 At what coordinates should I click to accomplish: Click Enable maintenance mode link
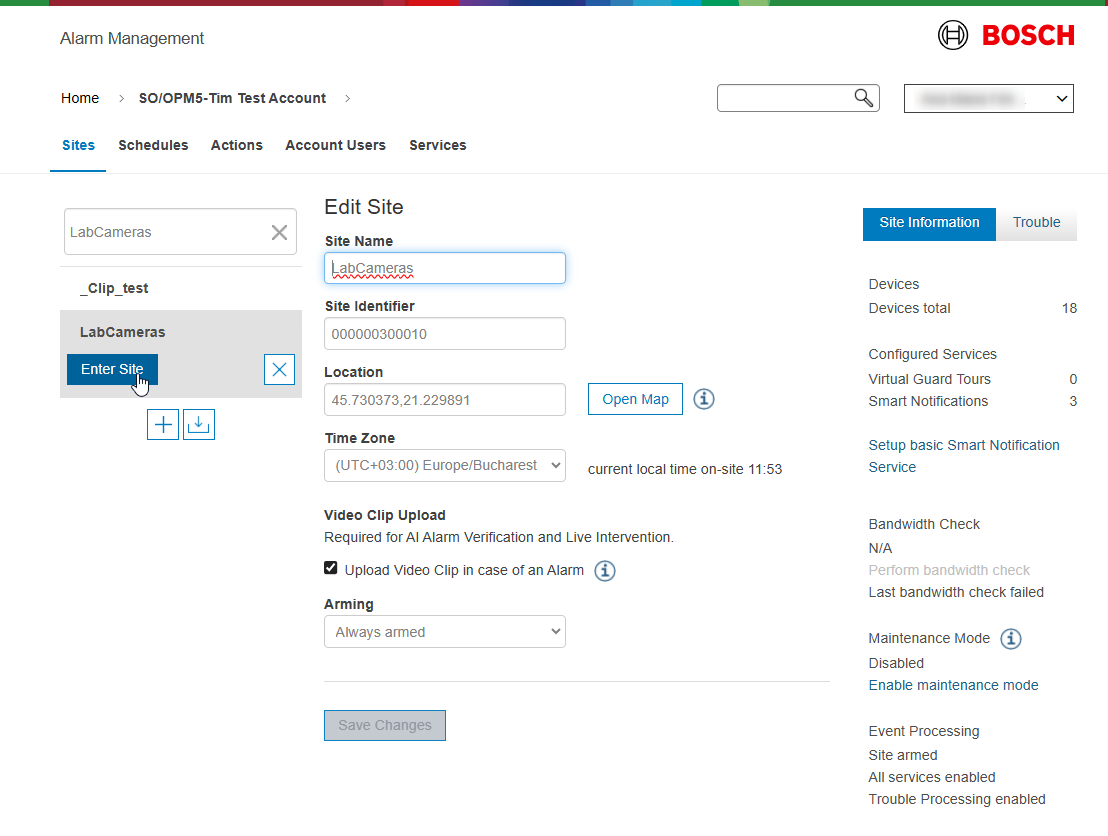pyautogui.click(x=953, y=685)
